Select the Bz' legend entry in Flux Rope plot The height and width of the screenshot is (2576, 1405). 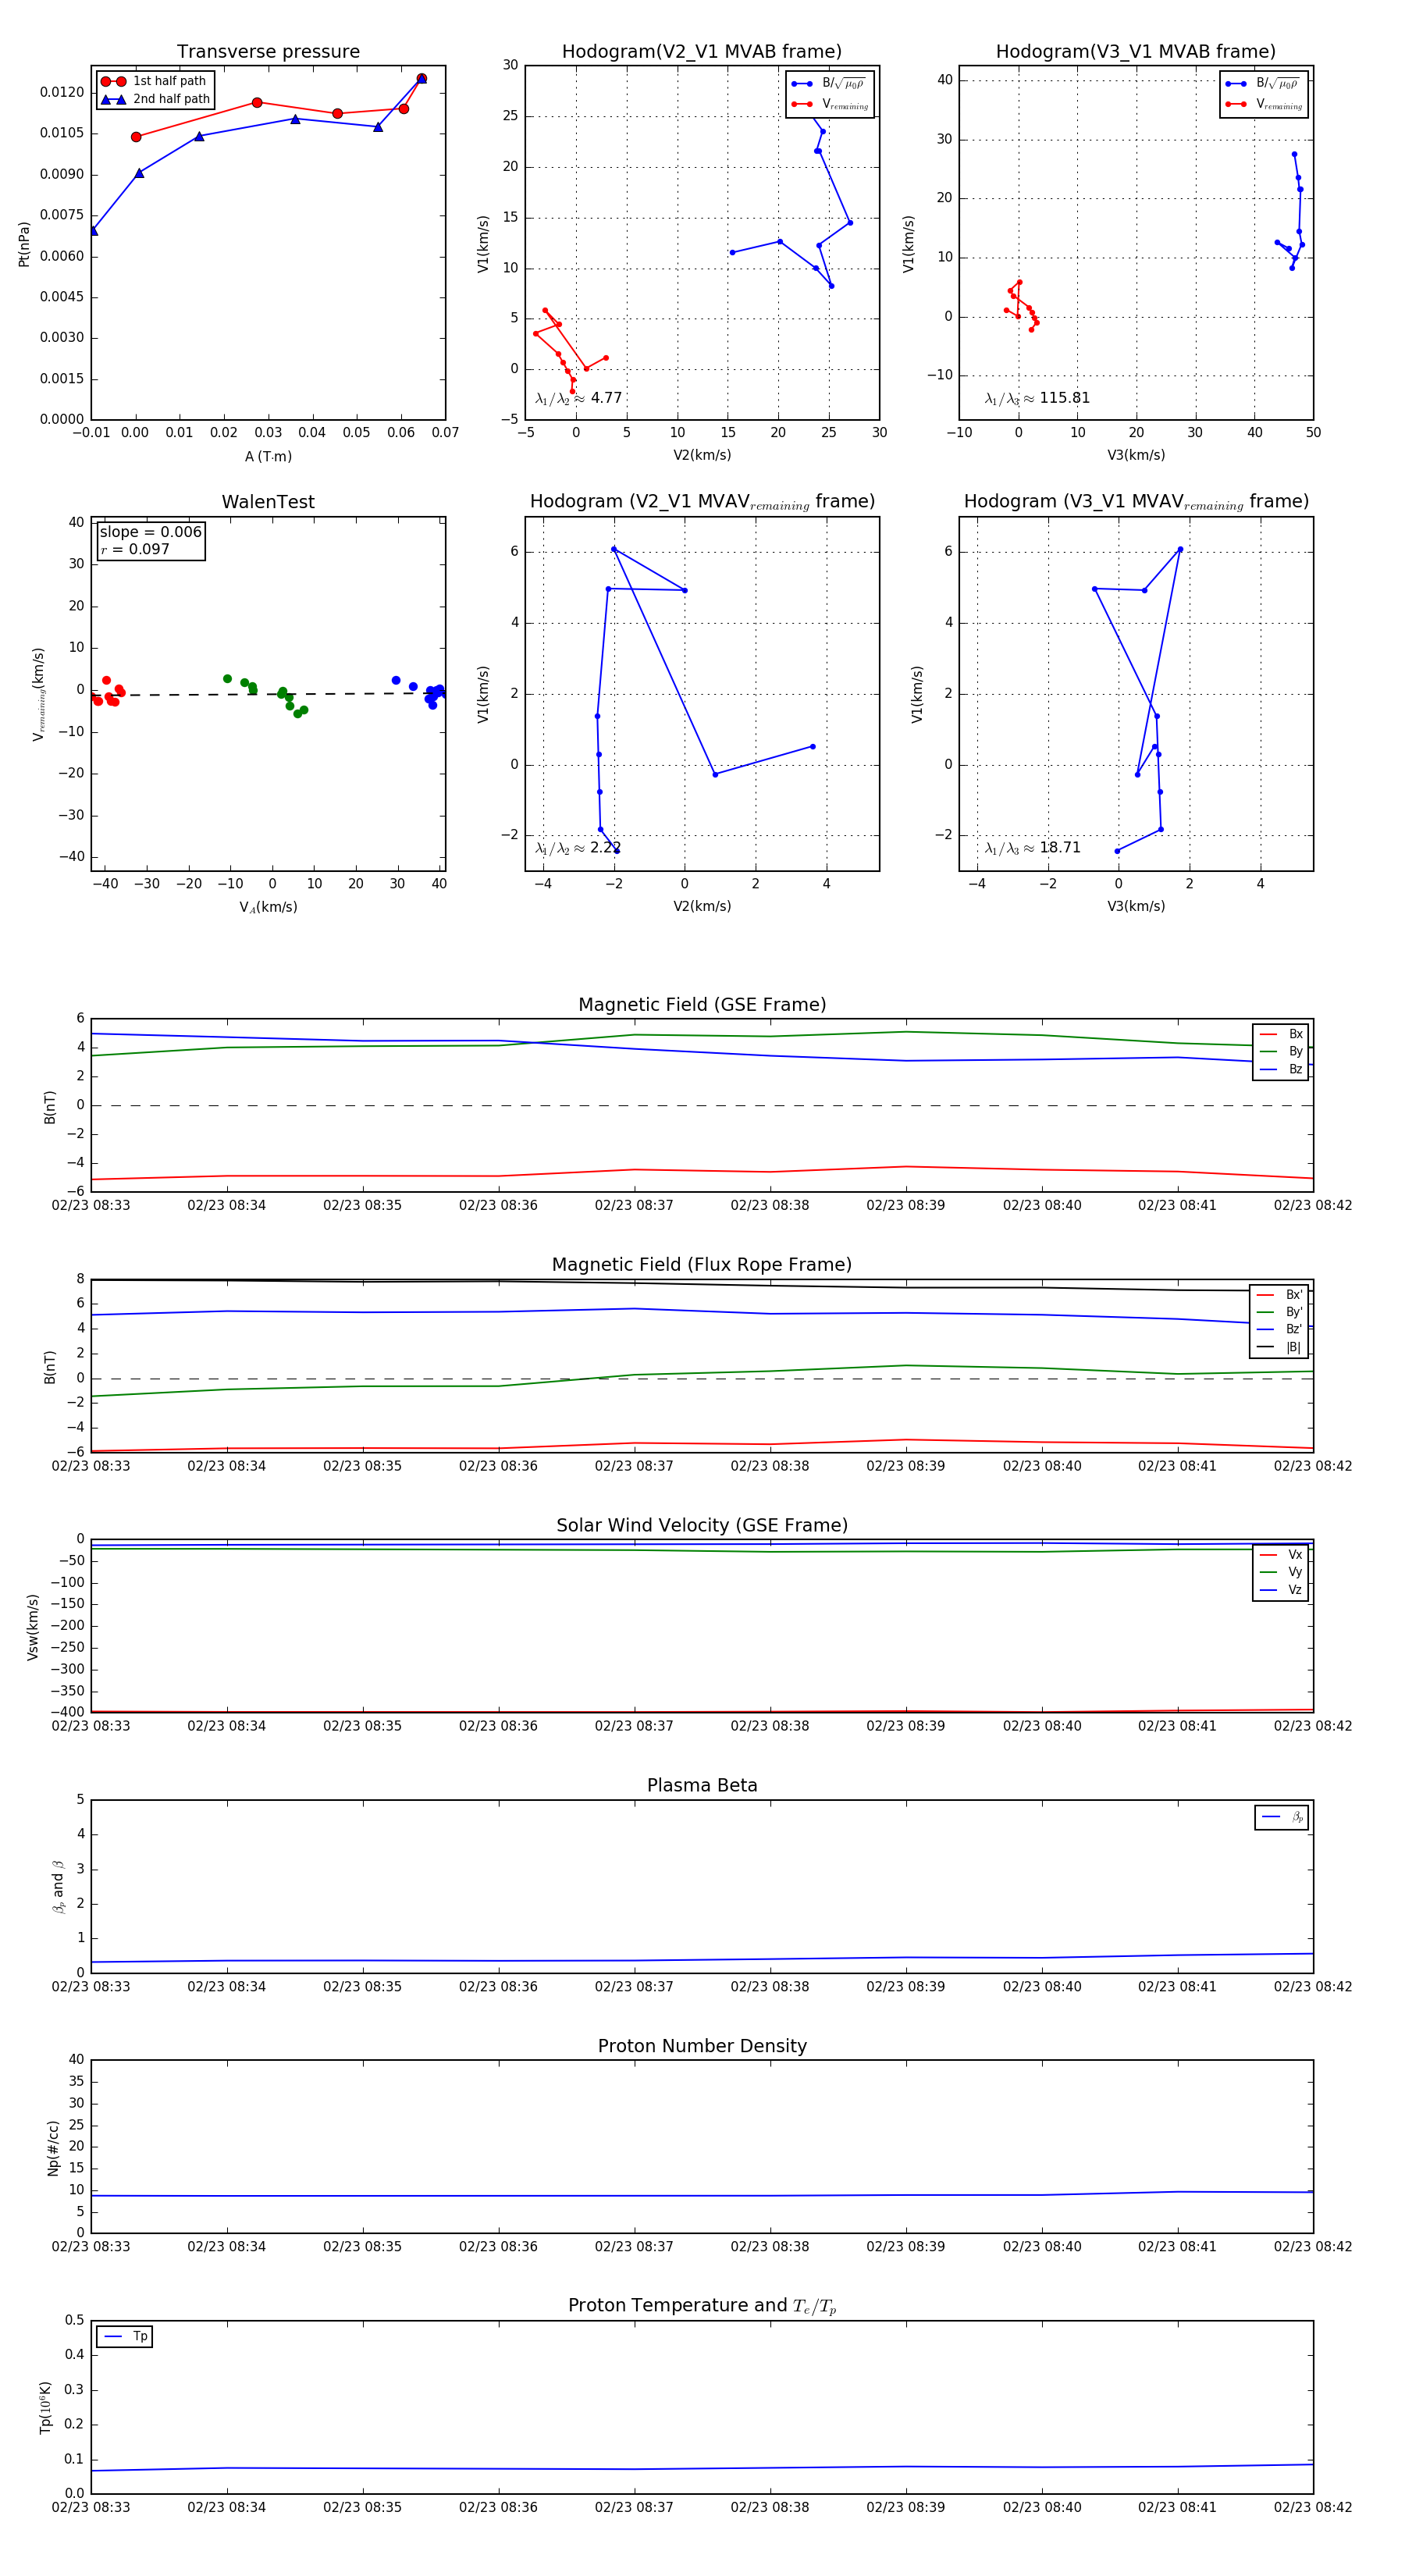pyautogui.click(x=1279, y=1329)
